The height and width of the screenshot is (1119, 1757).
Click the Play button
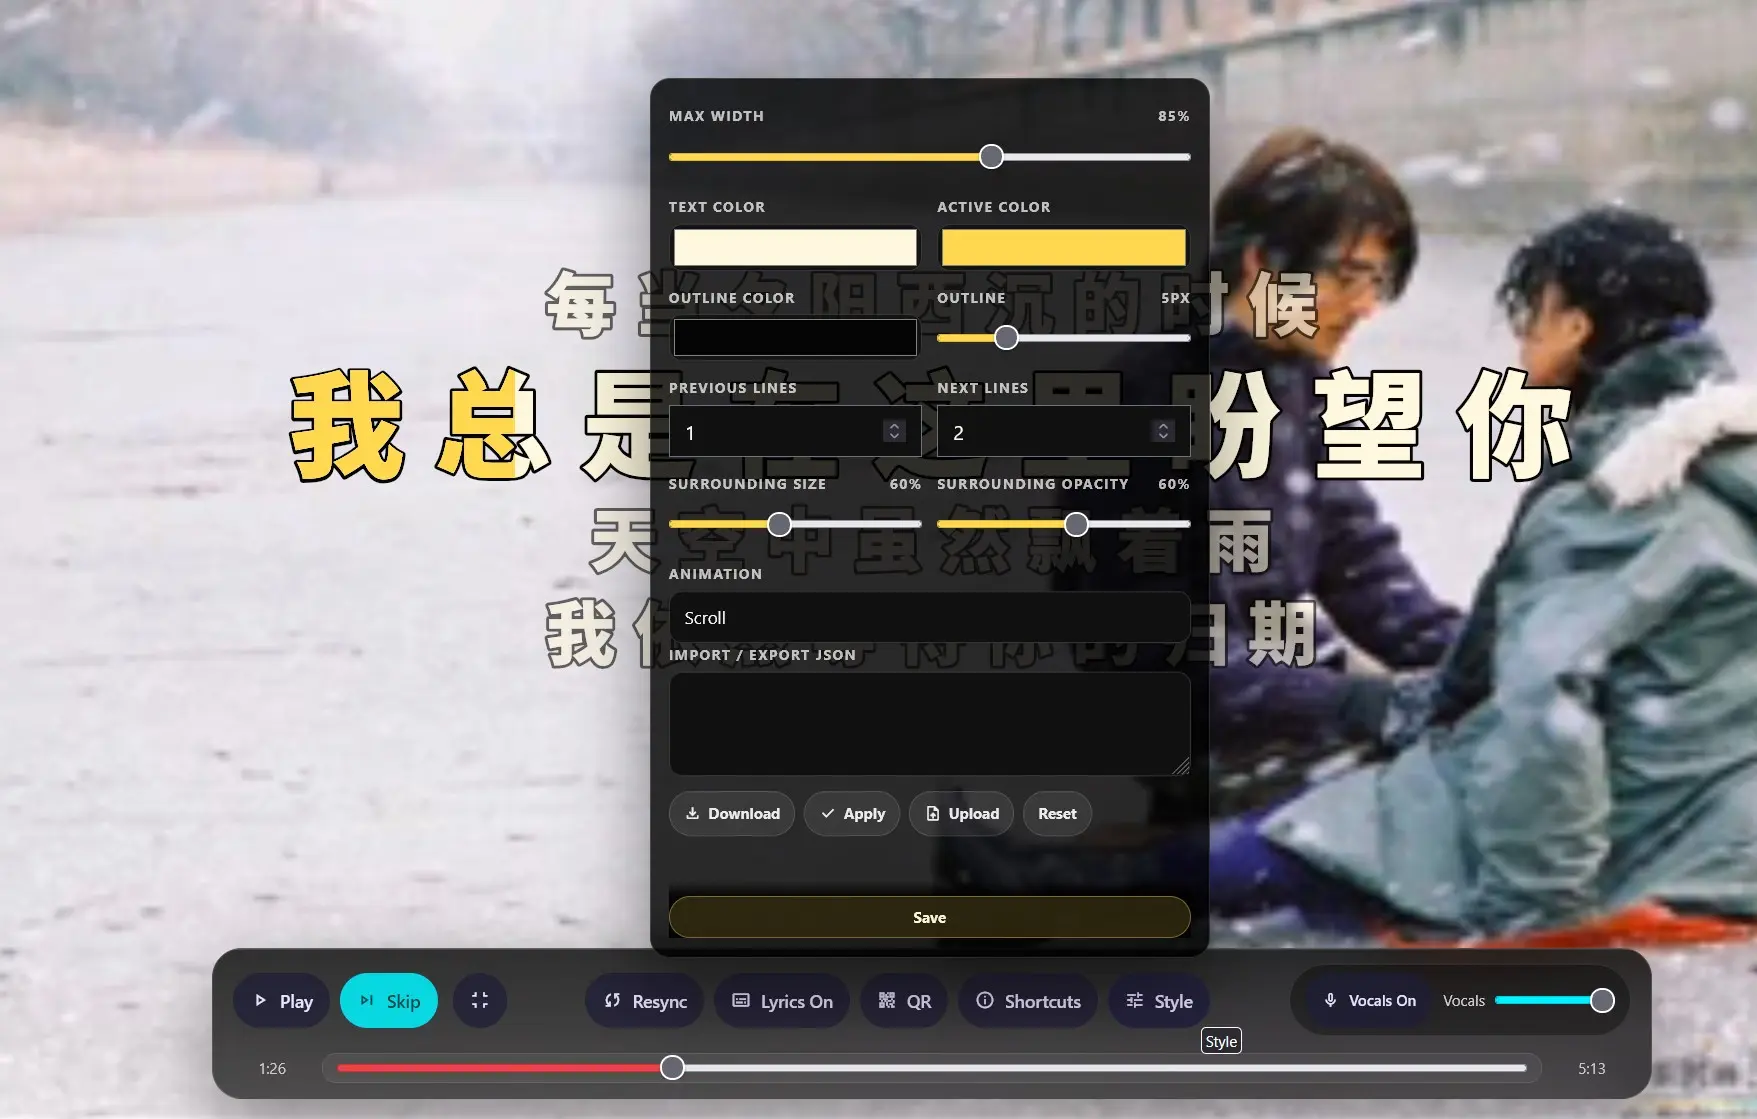click(281, 1001)
